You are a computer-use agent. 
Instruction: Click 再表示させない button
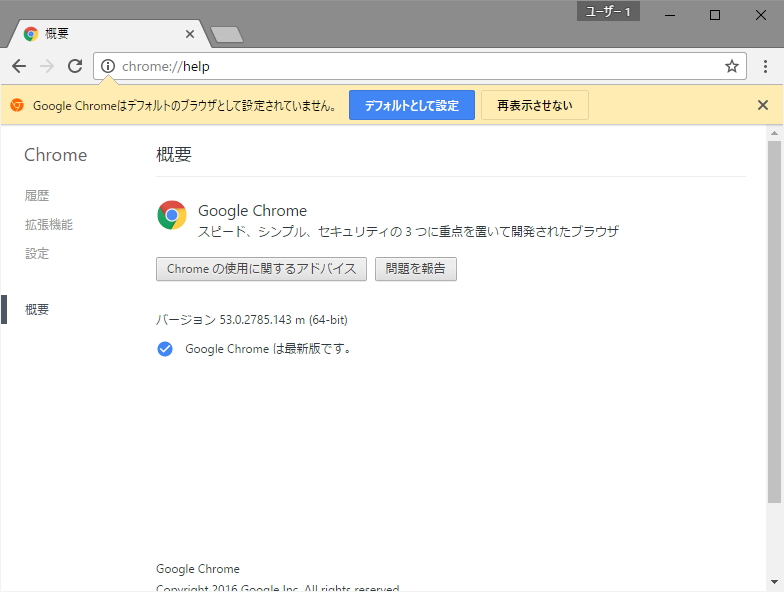[x=534, y=105]
